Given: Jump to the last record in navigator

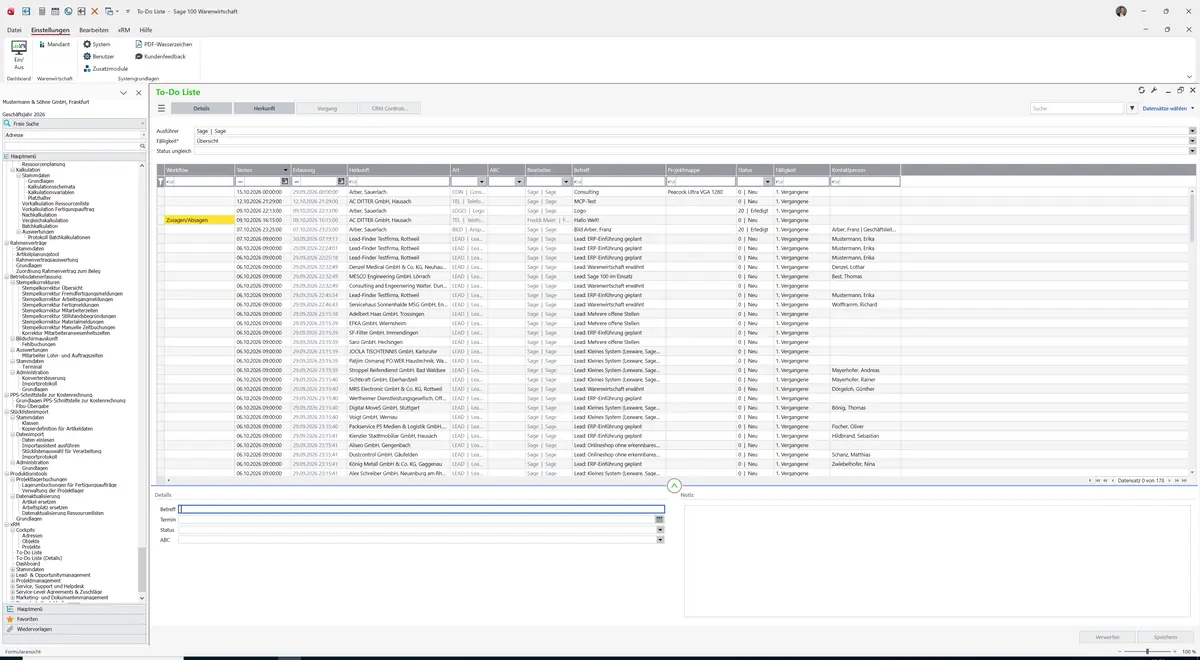Looking at the screenshot, I should (1187, 481).
